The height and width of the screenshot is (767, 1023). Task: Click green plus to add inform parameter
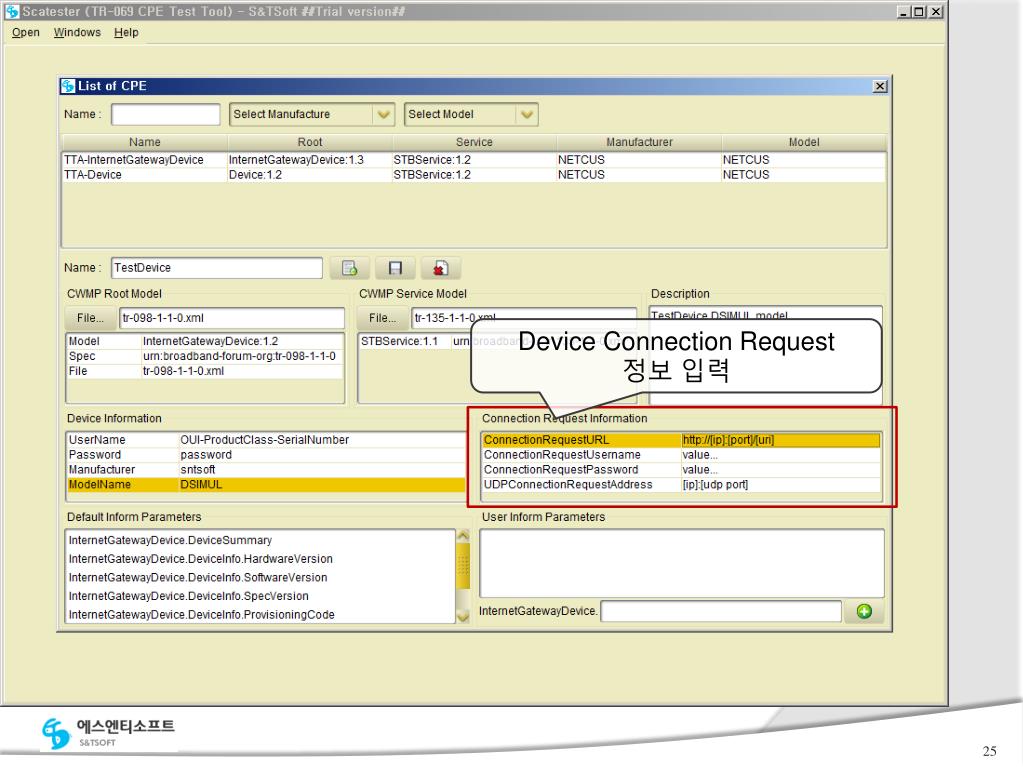pyautogui.click(x=866, y=611)
